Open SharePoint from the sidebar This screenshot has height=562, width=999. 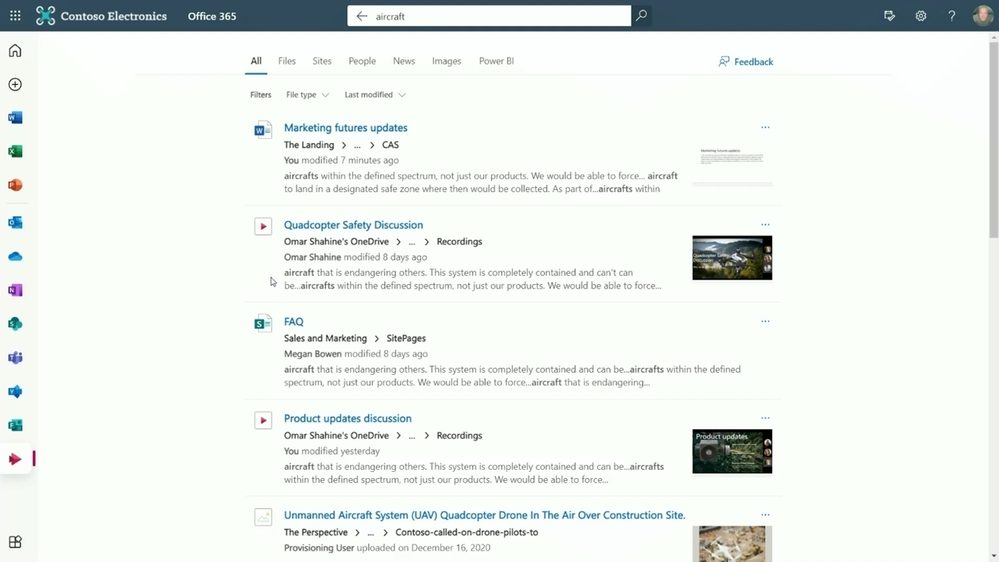pyautogui.click(x=15, y=324)
